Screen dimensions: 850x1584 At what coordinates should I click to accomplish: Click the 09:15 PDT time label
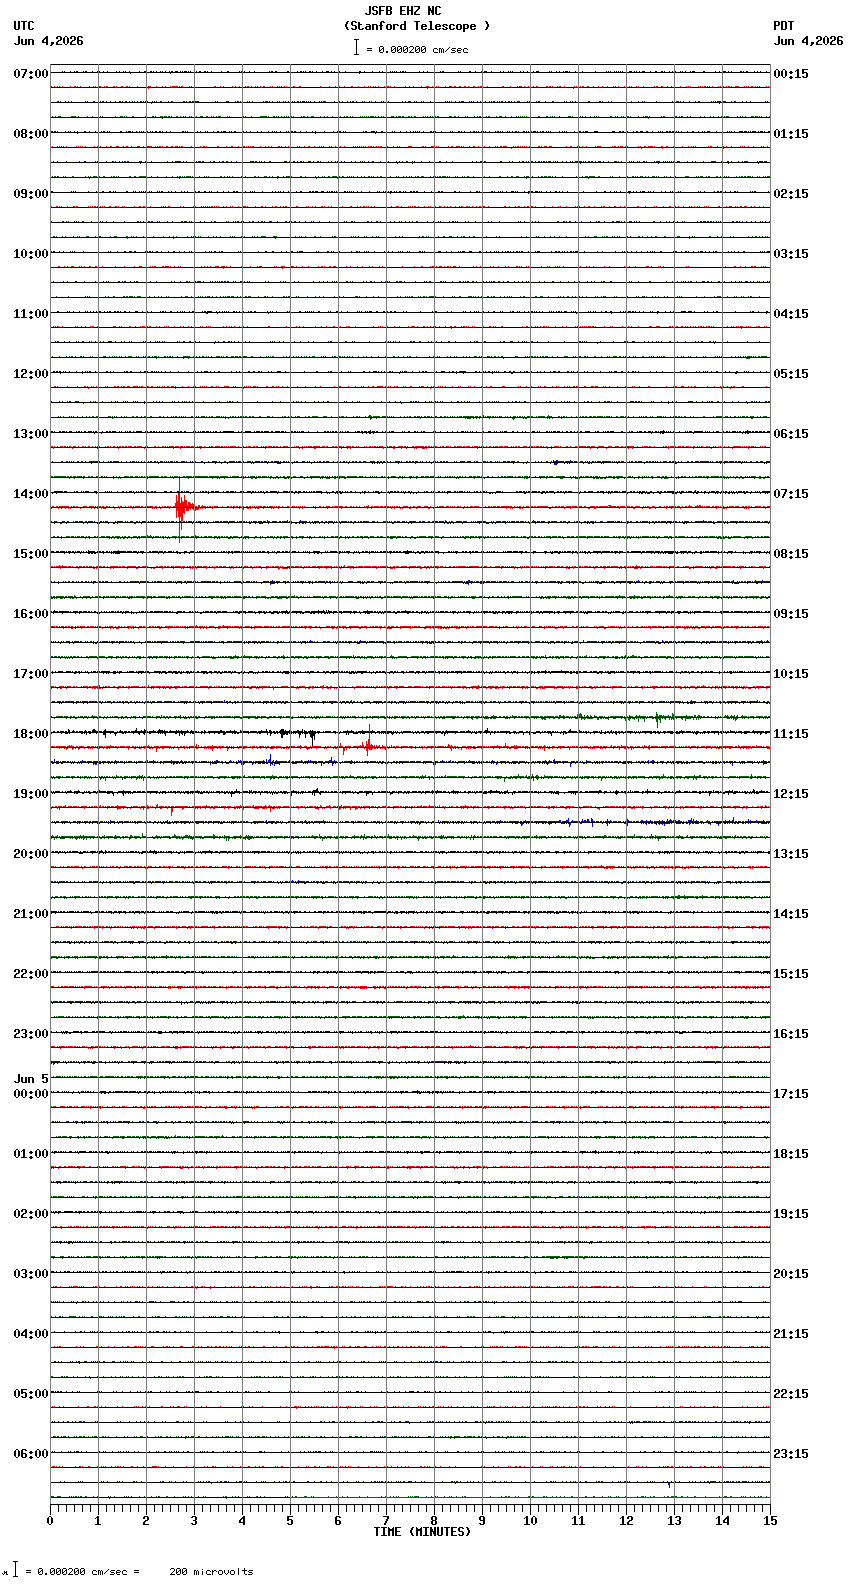tap(791, 614)
